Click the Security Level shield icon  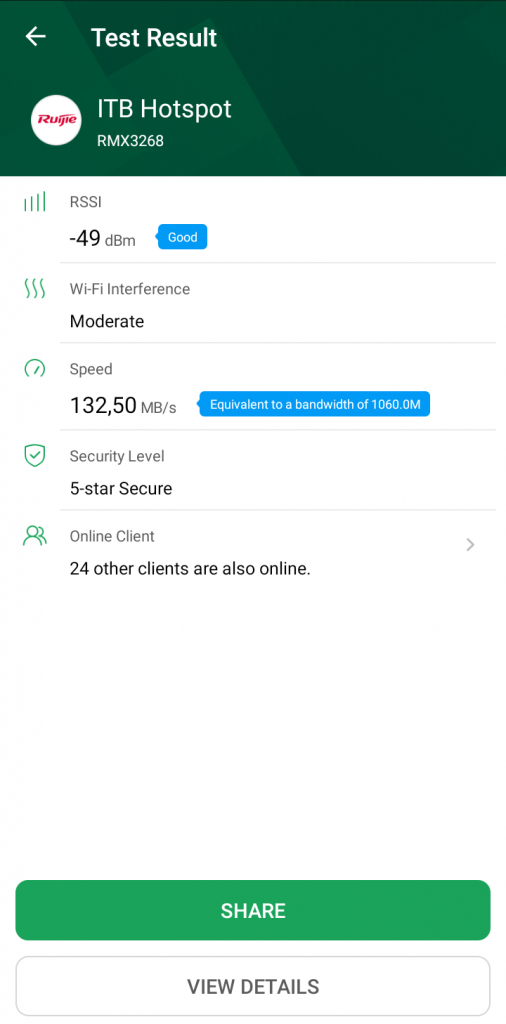35,455
